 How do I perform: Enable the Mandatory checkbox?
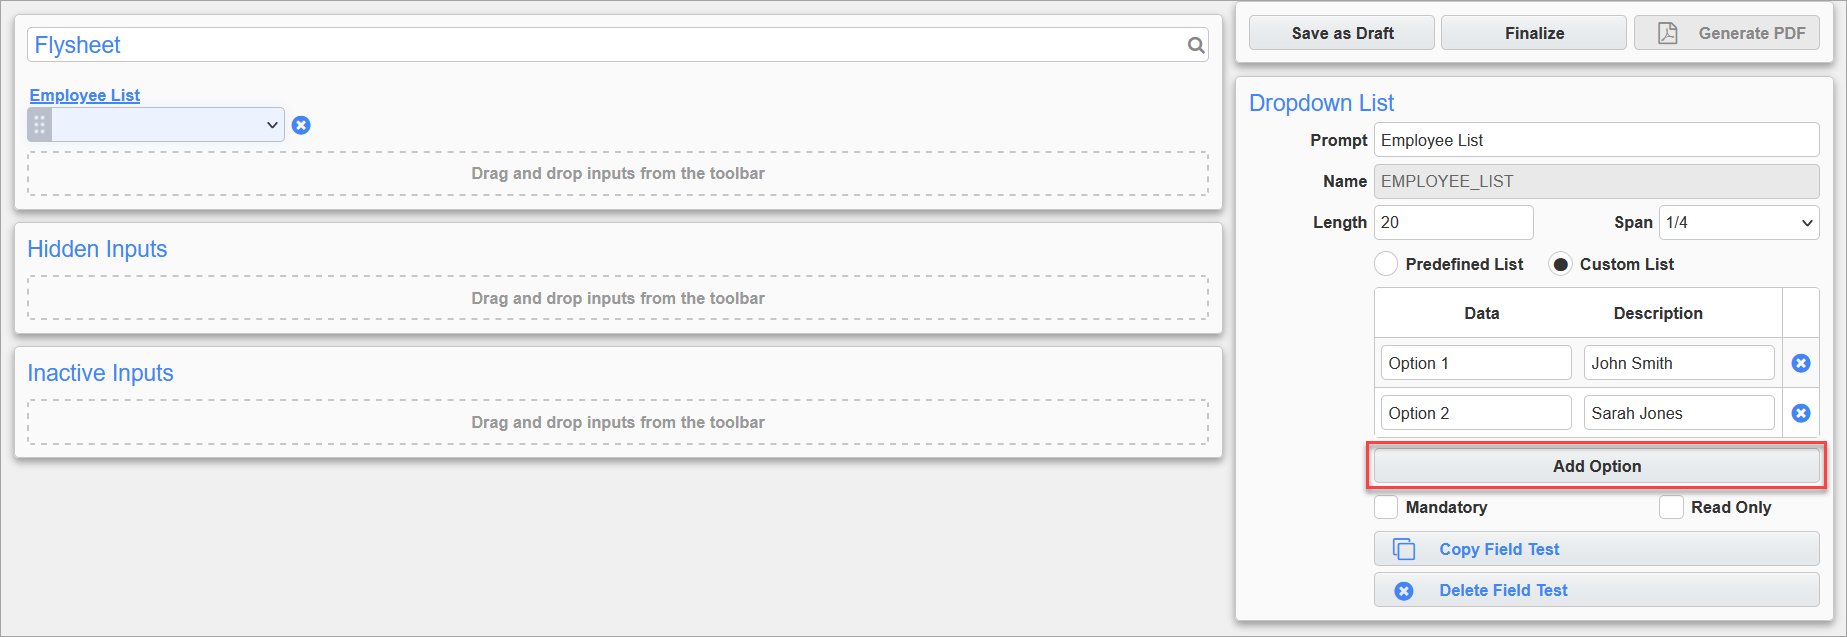click(1386, 507)
